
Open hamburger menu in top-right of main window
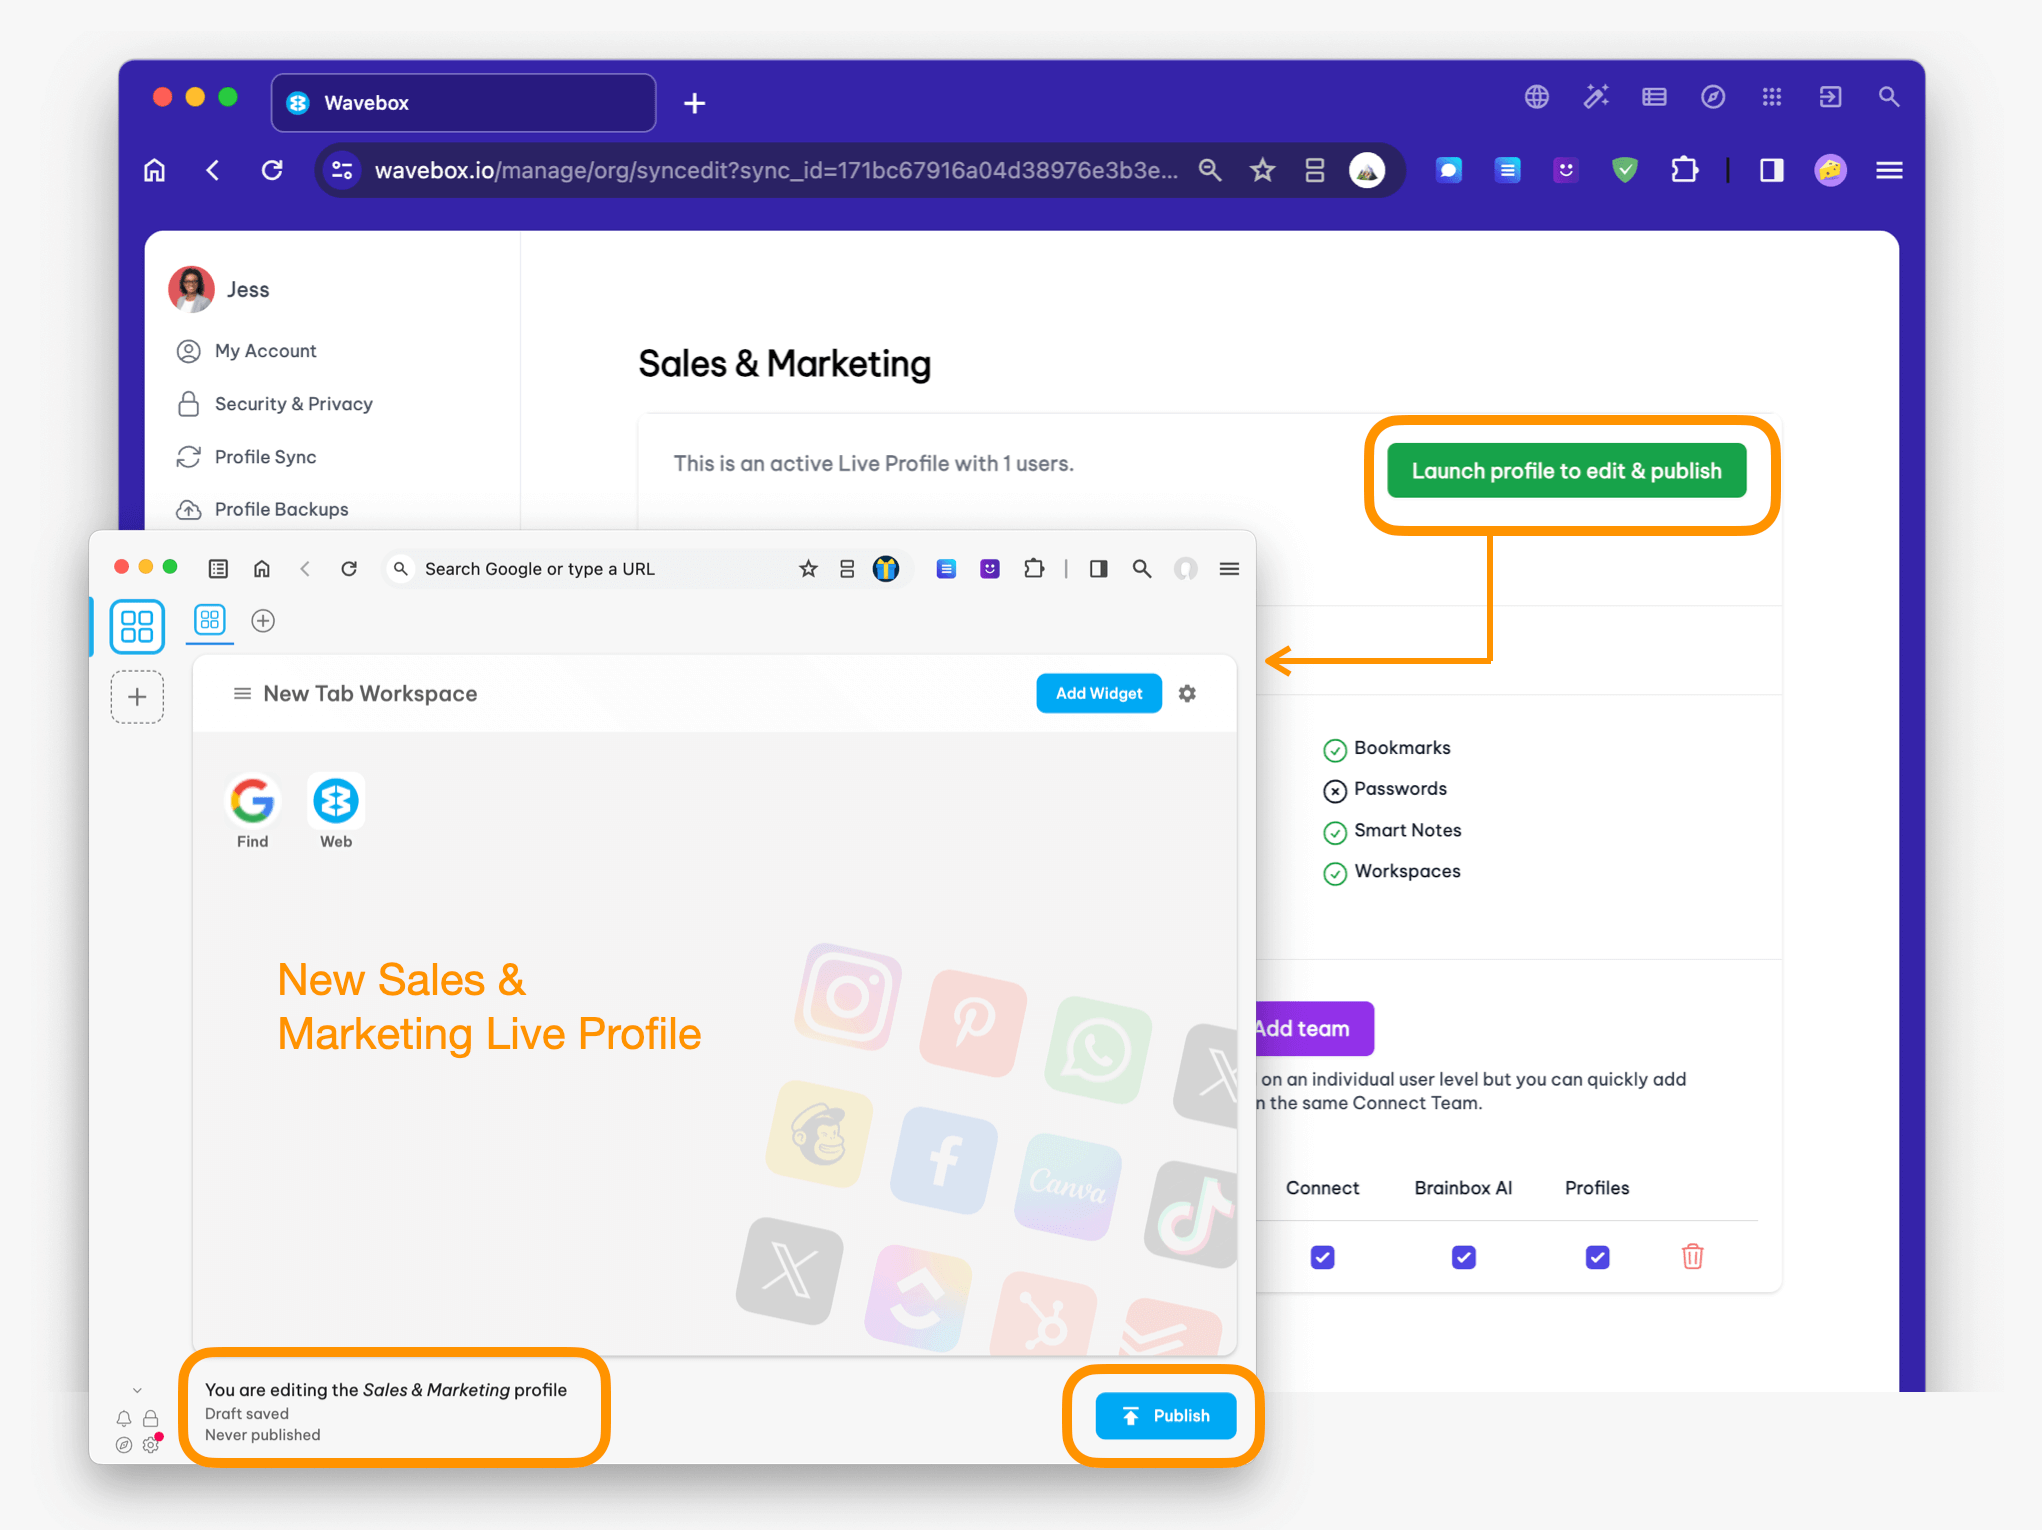[1889, 170]
